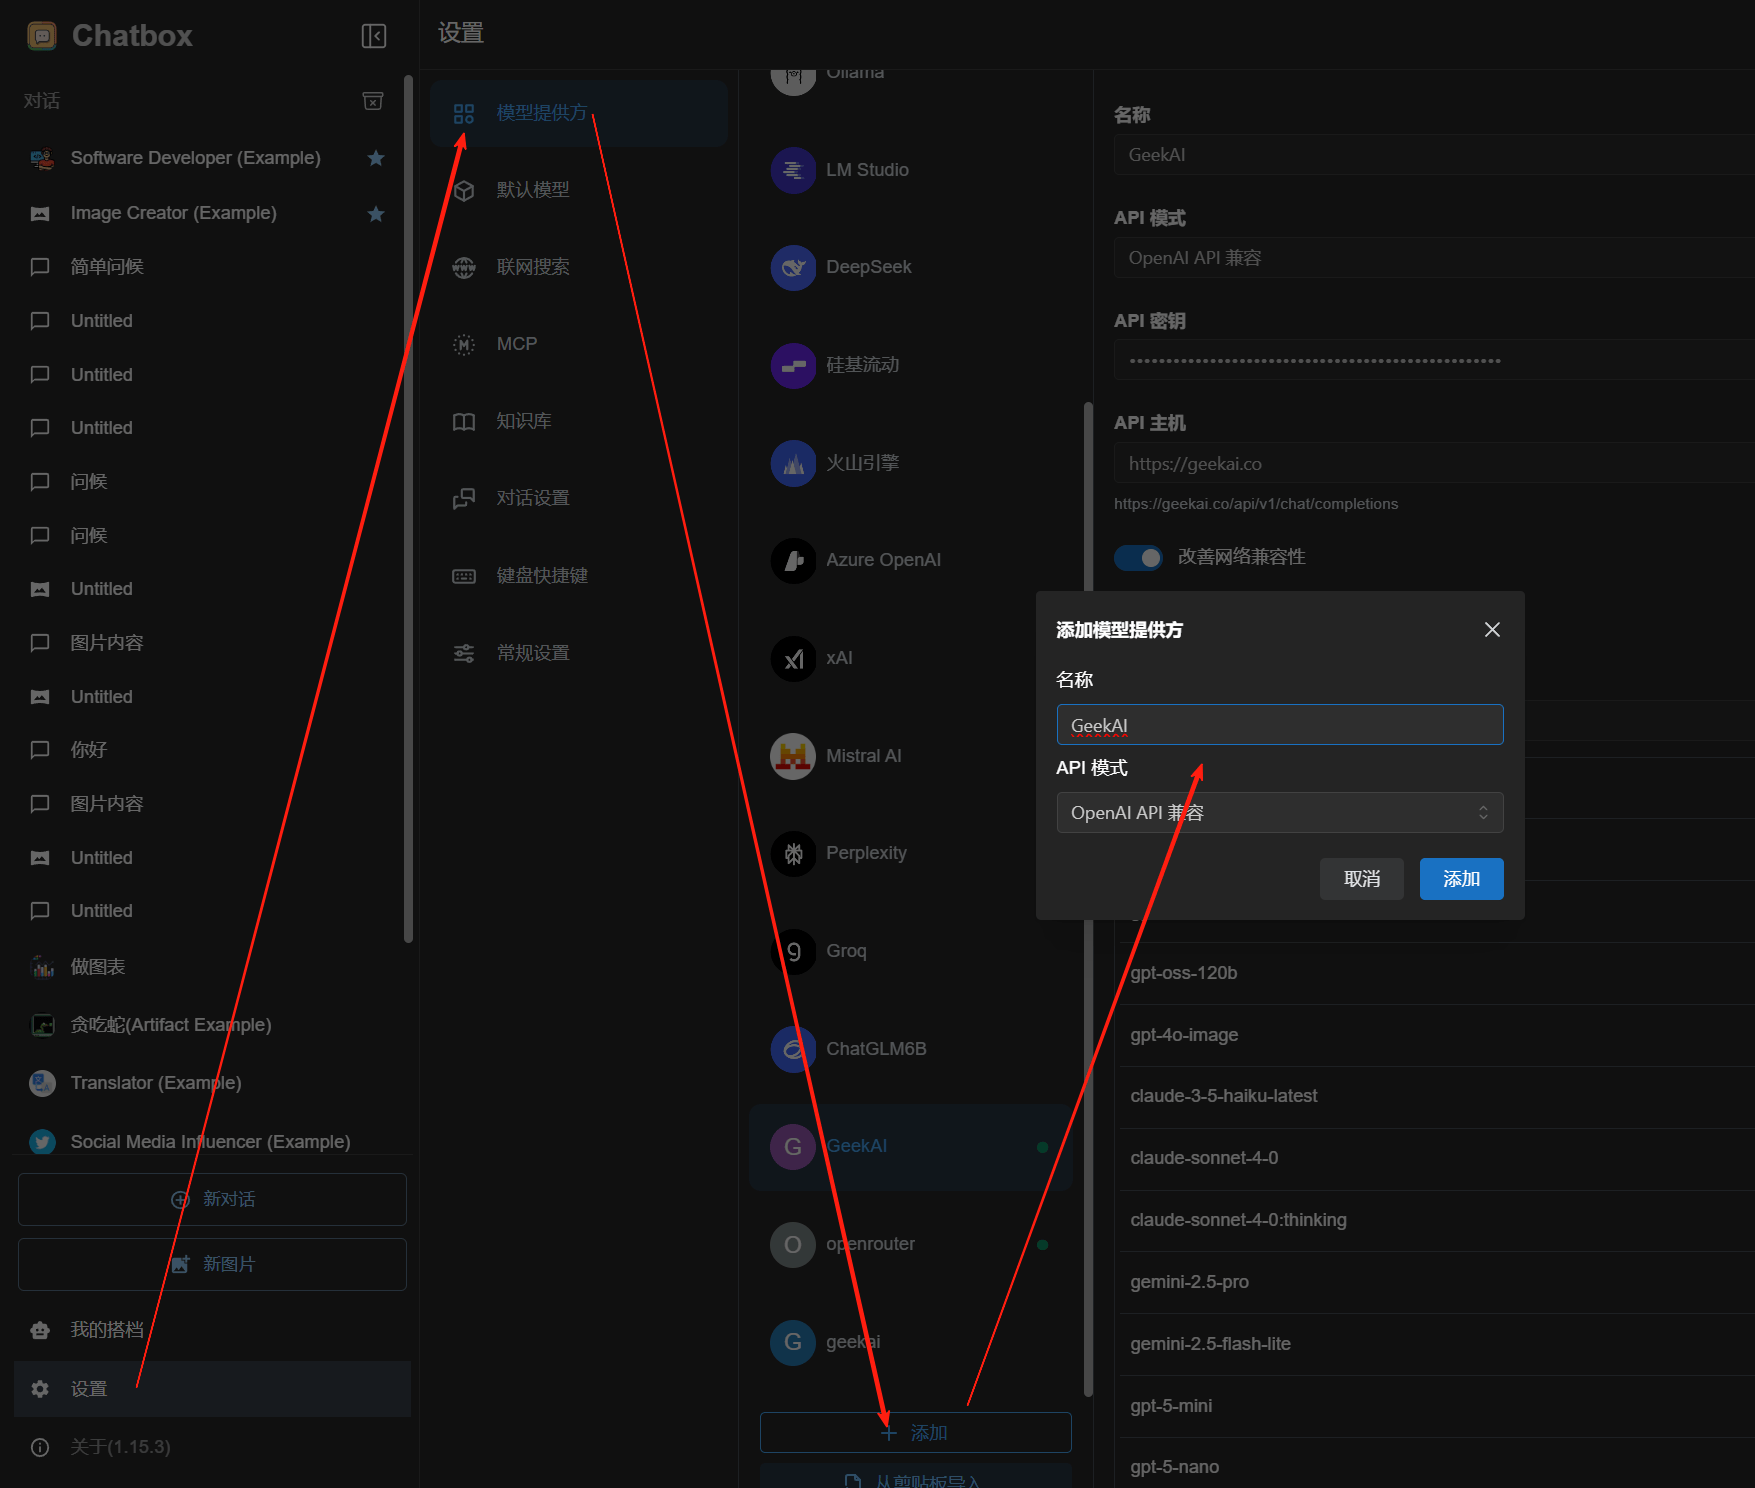Click the 设置 gear icon in sidebar
The height and width of the screenshot is (1488, 1755).
[40, 1389]
